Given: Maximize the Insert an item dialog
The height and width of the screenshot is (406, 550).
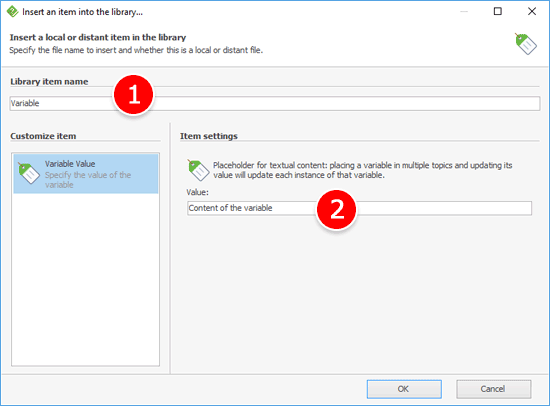Looking at the screenshot, I should tap(497, 11).
